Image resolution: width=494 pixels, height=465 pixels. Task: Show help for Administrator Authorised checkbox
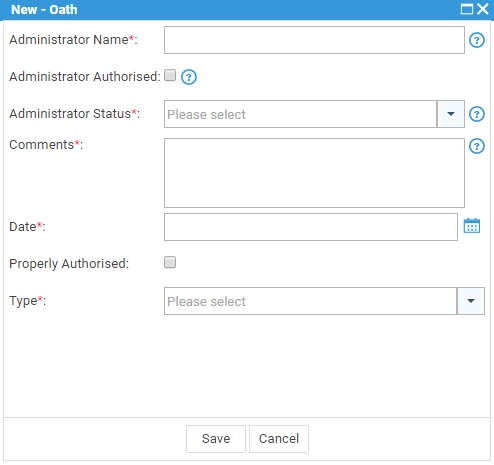coord(189,77)
